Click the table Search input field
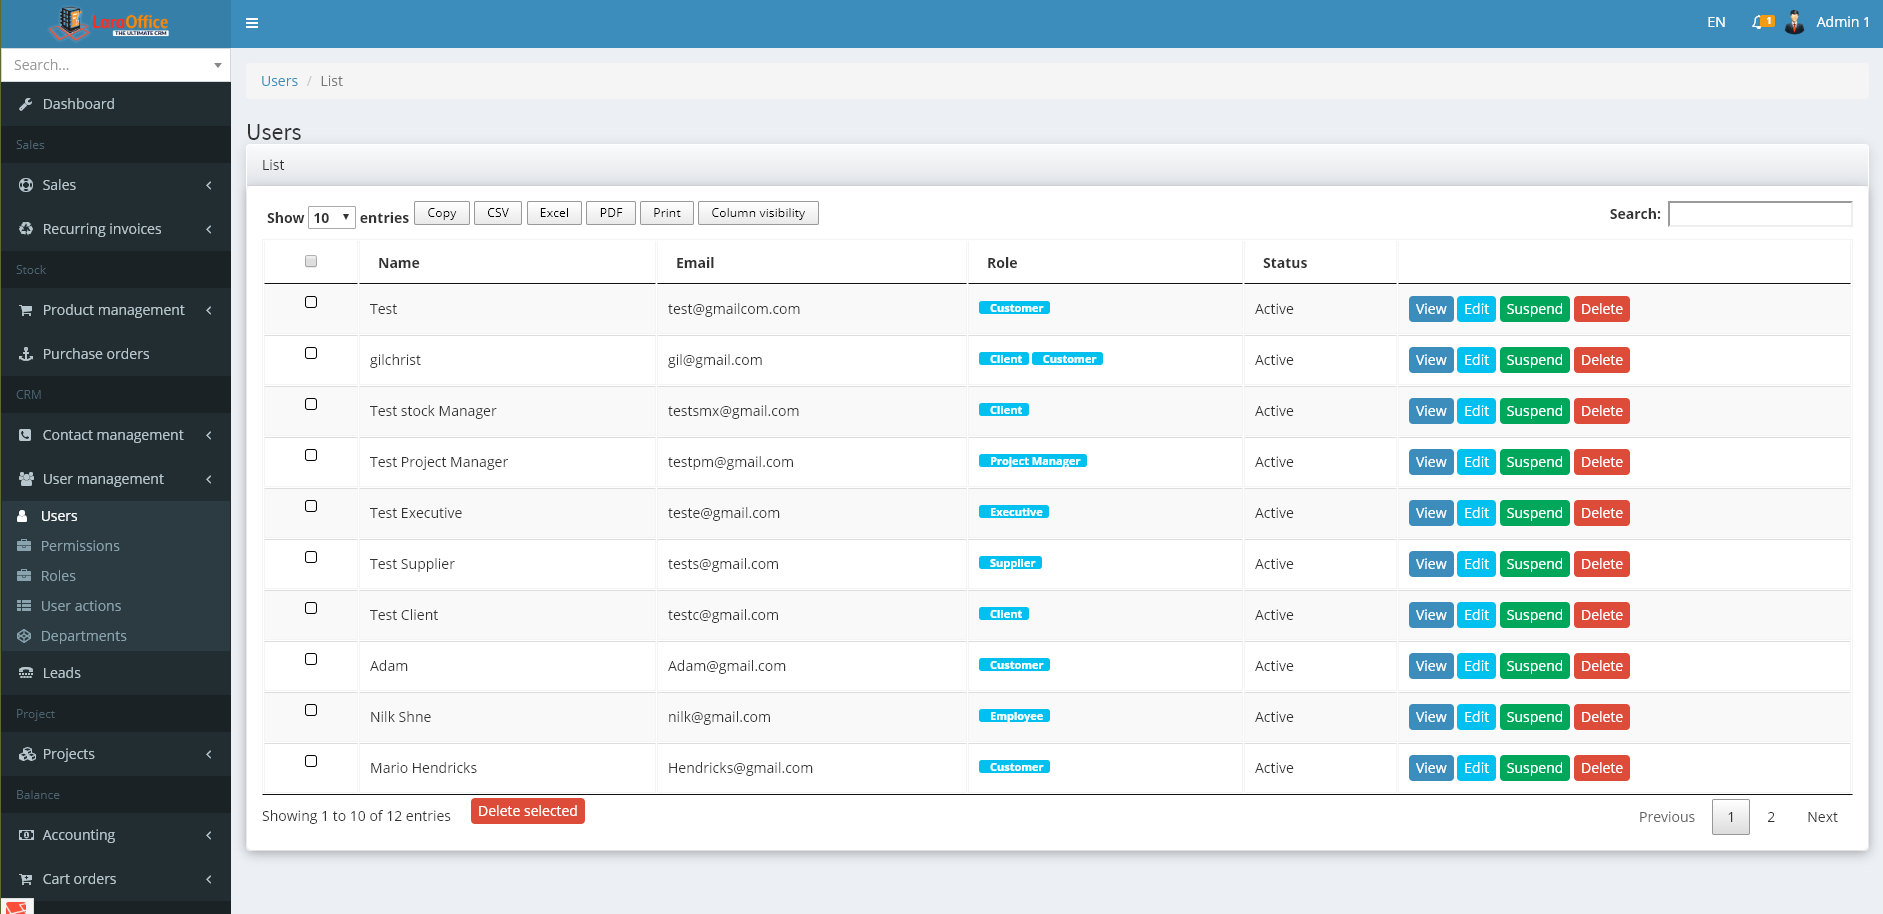 [1760, 214]
